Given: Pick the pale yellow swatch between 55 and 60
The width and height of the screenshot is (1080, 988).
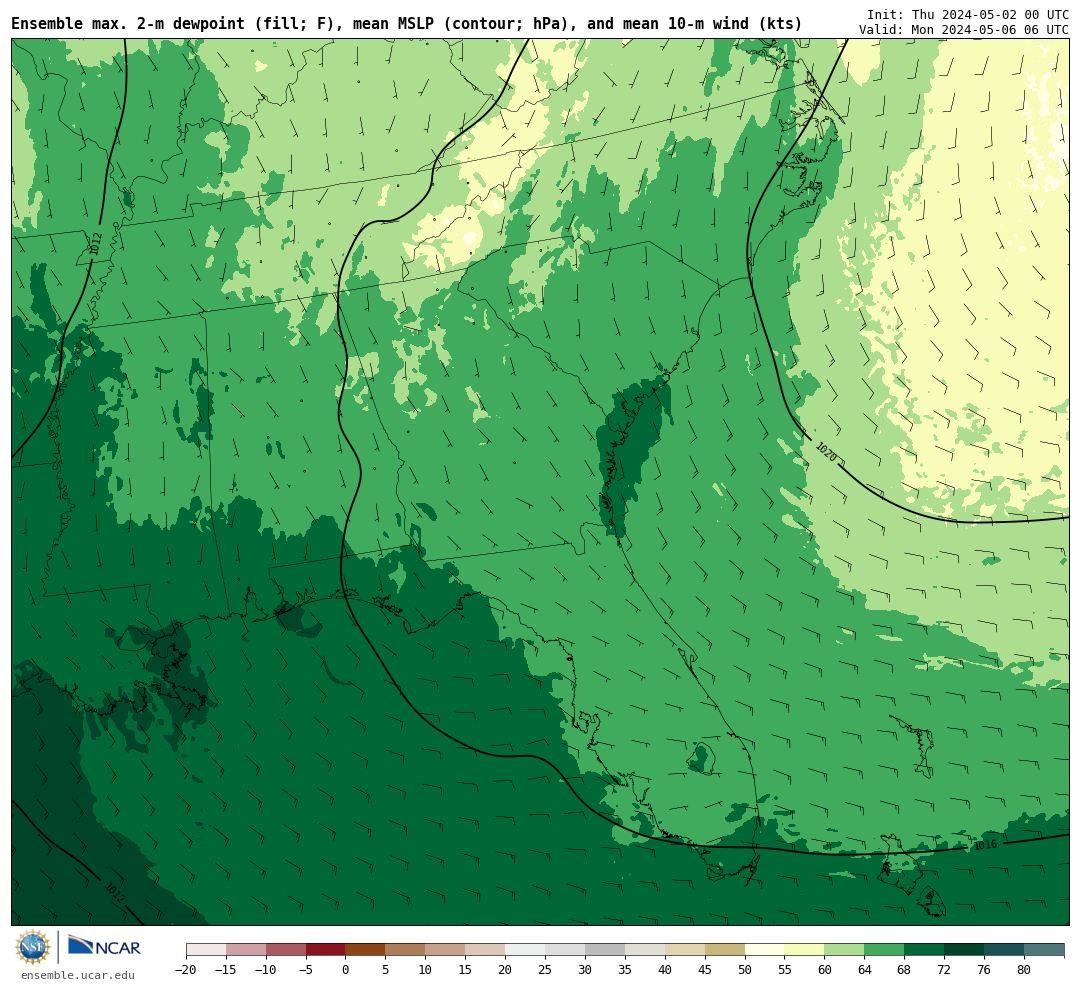Looking at the screenshot, I should coord(805,950).
